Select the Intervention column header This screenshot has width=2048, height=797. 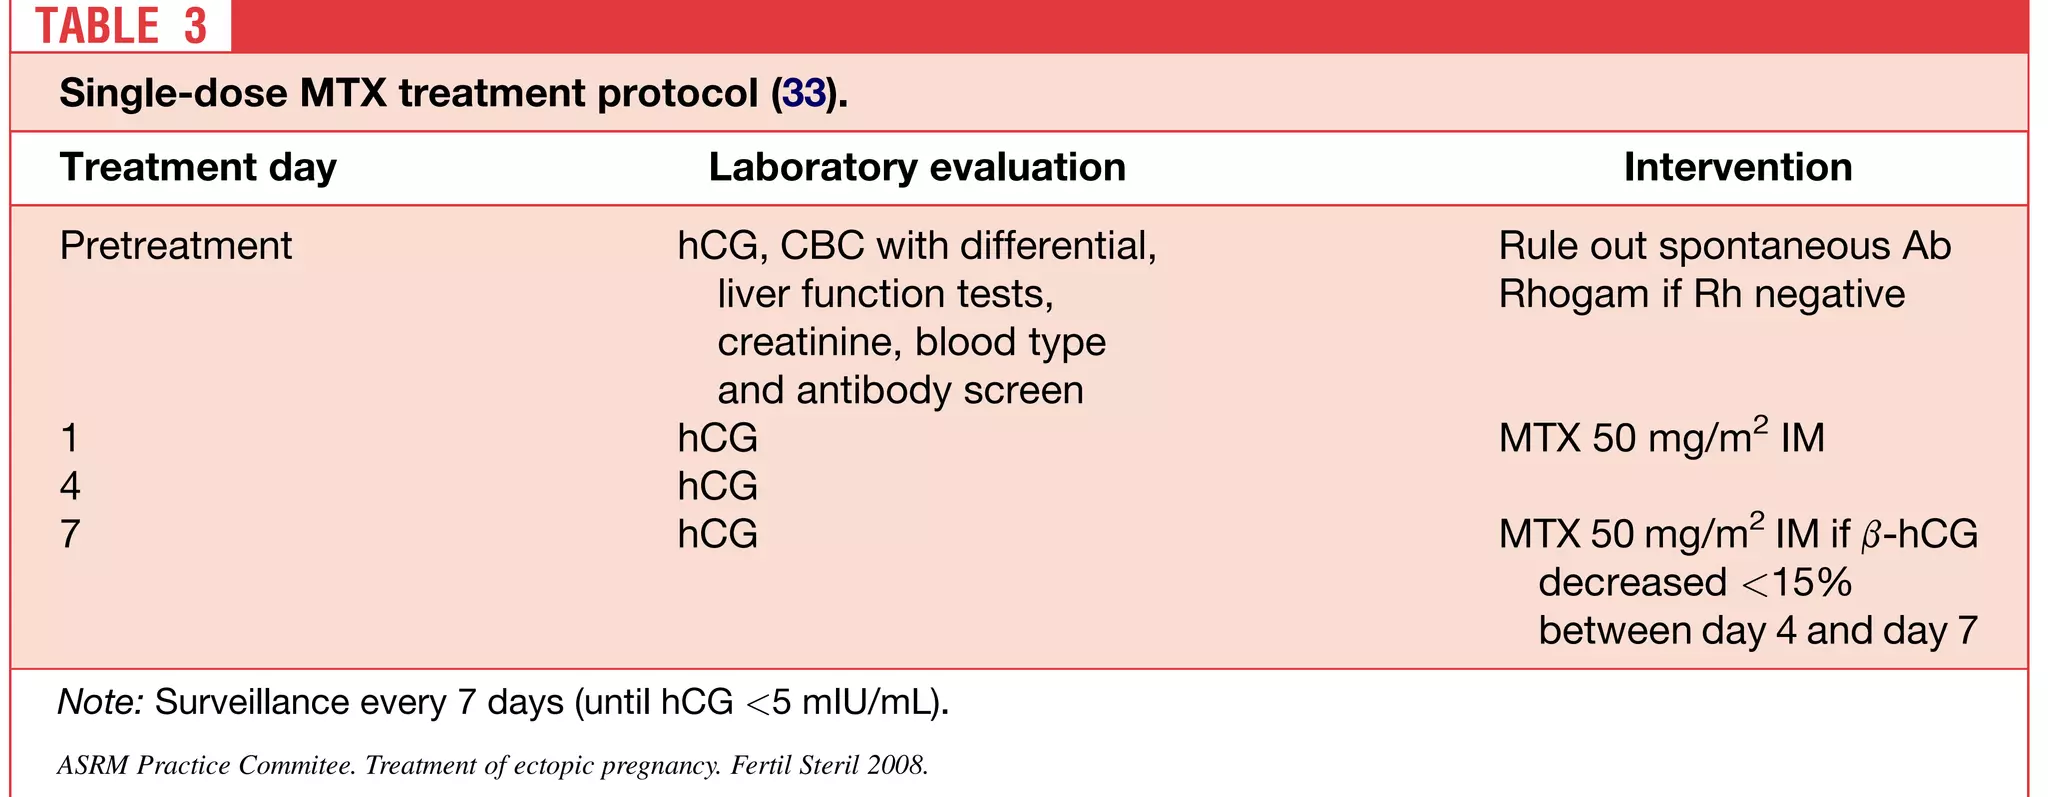pos(1737,167)
